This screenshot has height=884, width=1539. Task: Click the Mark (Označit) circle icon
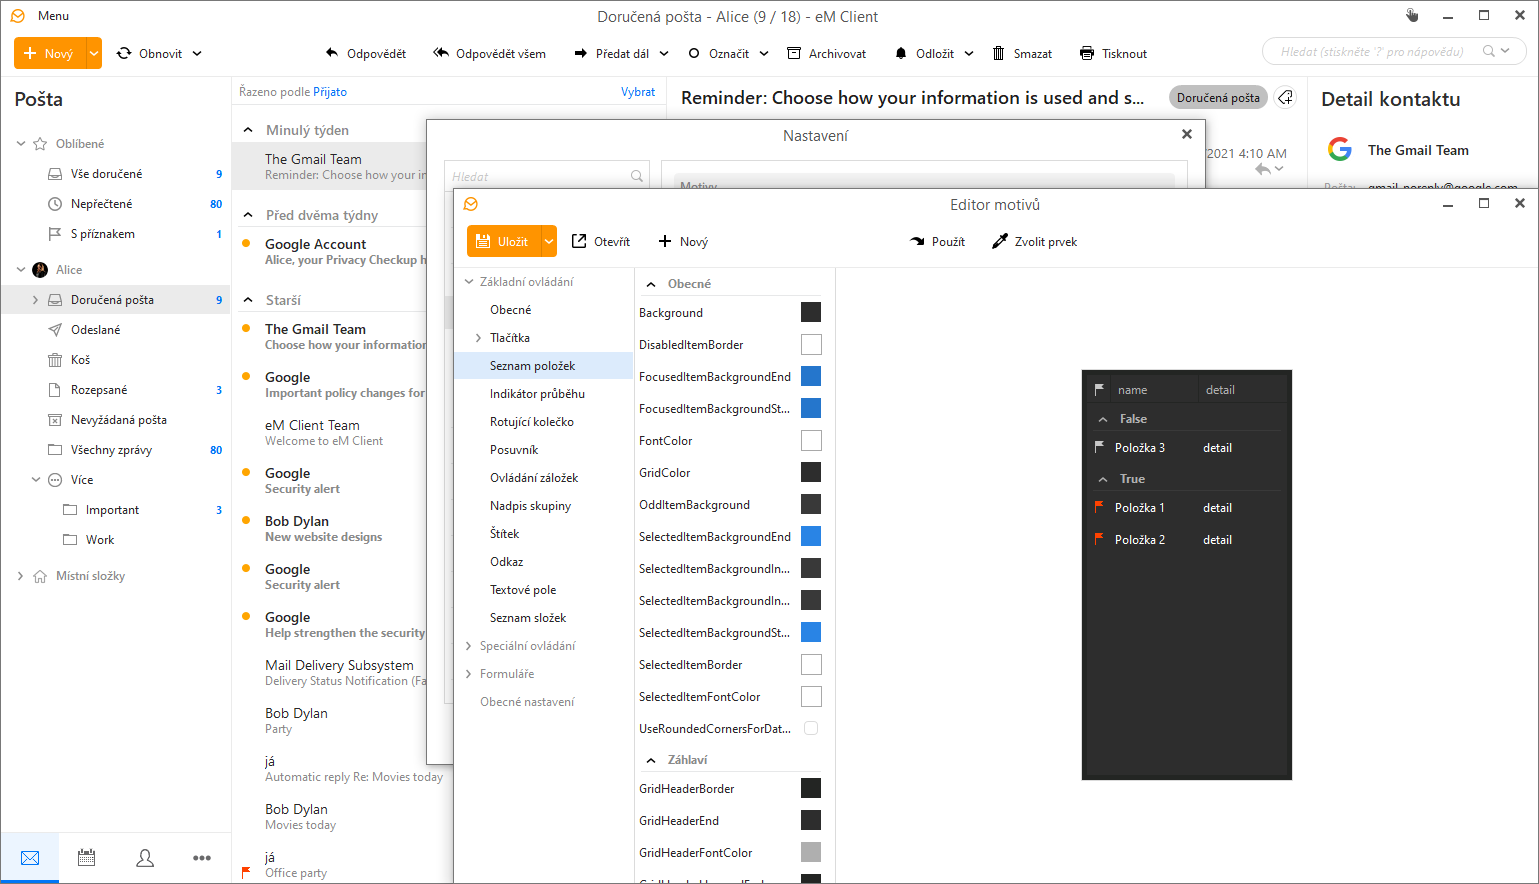click(x=694, y=53)
